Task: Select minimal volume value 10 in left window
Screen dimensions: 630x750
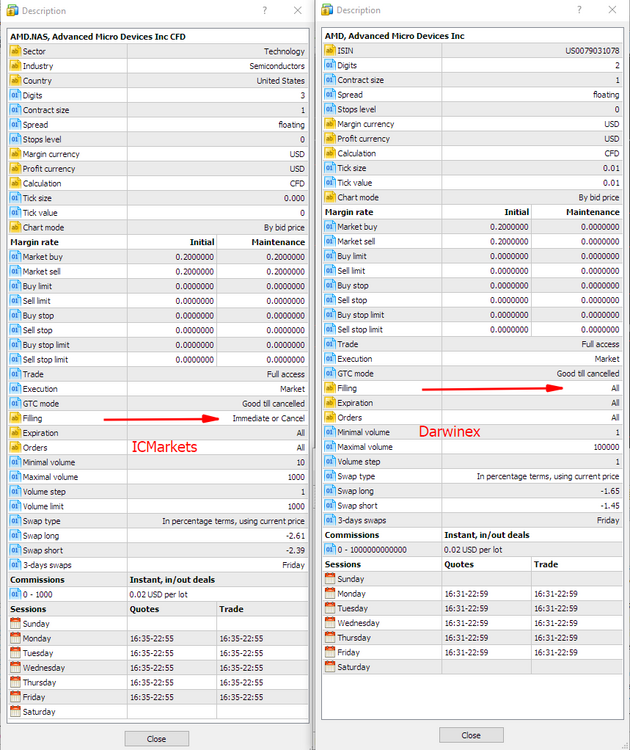Action: (300, 462)
